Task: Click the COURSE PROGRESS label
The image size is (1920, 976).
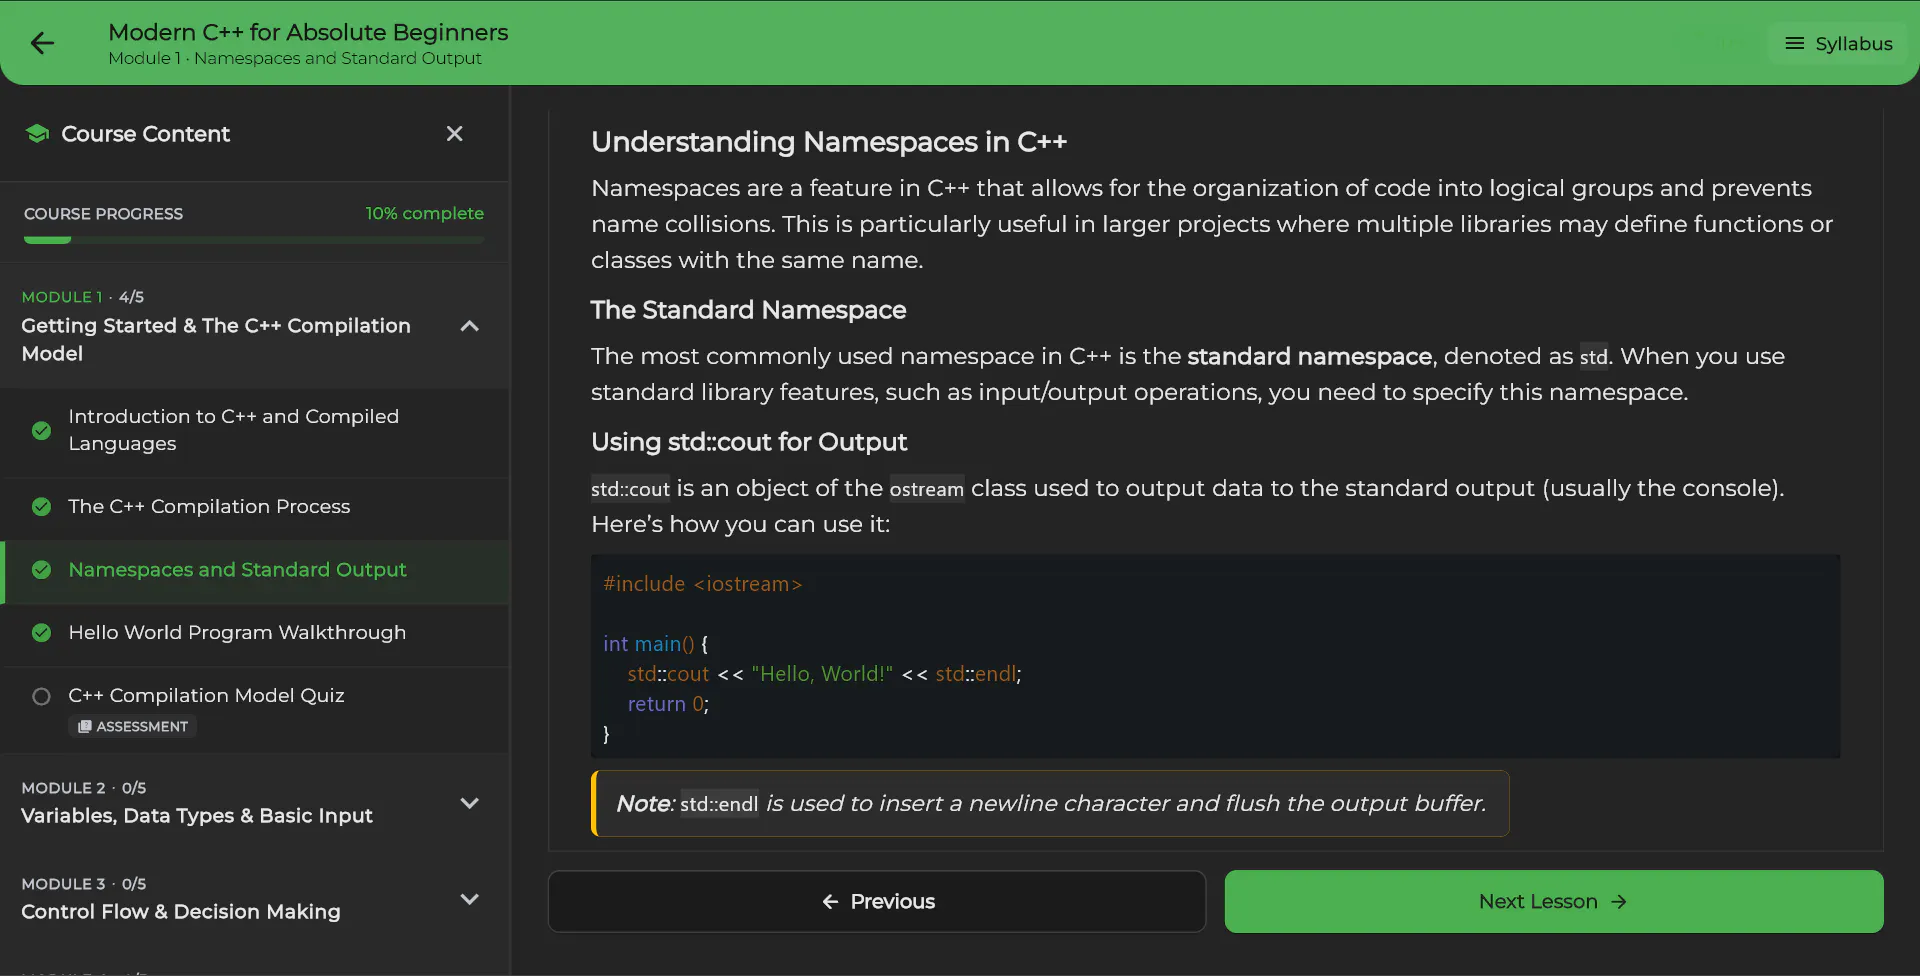Action: (x=103, y=214)
